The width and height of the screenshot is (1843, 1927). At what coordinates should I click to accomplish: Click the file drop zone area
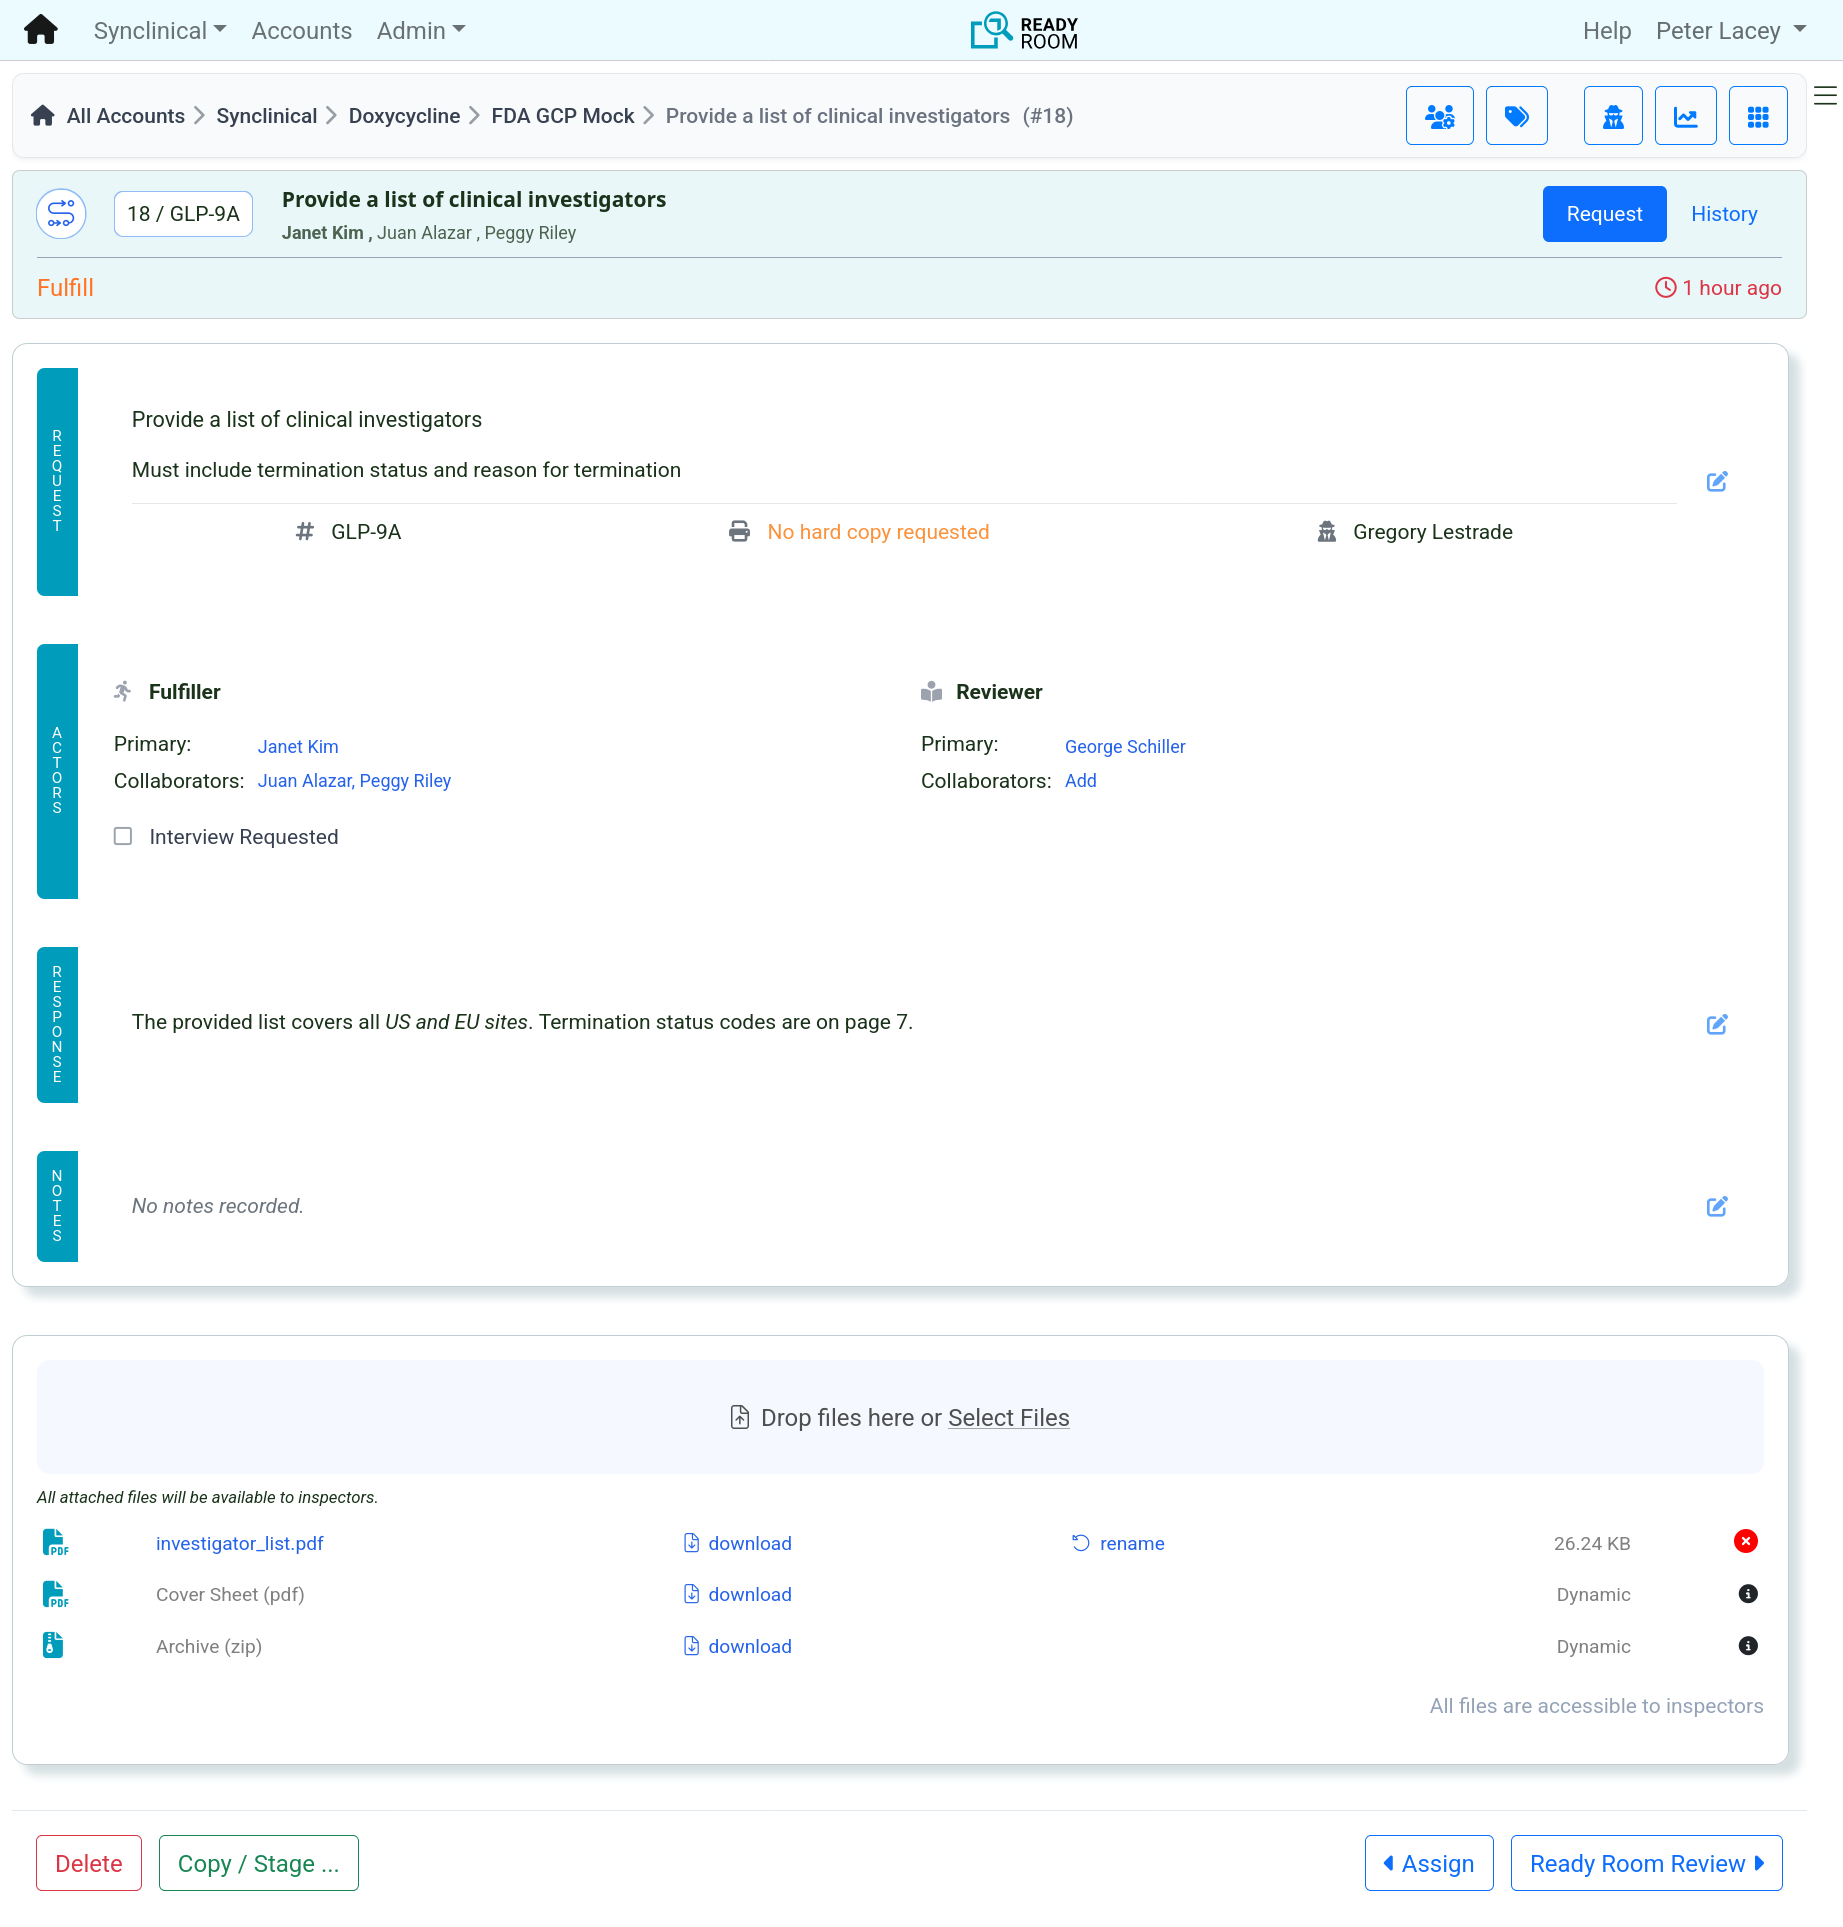point(900,1417)
